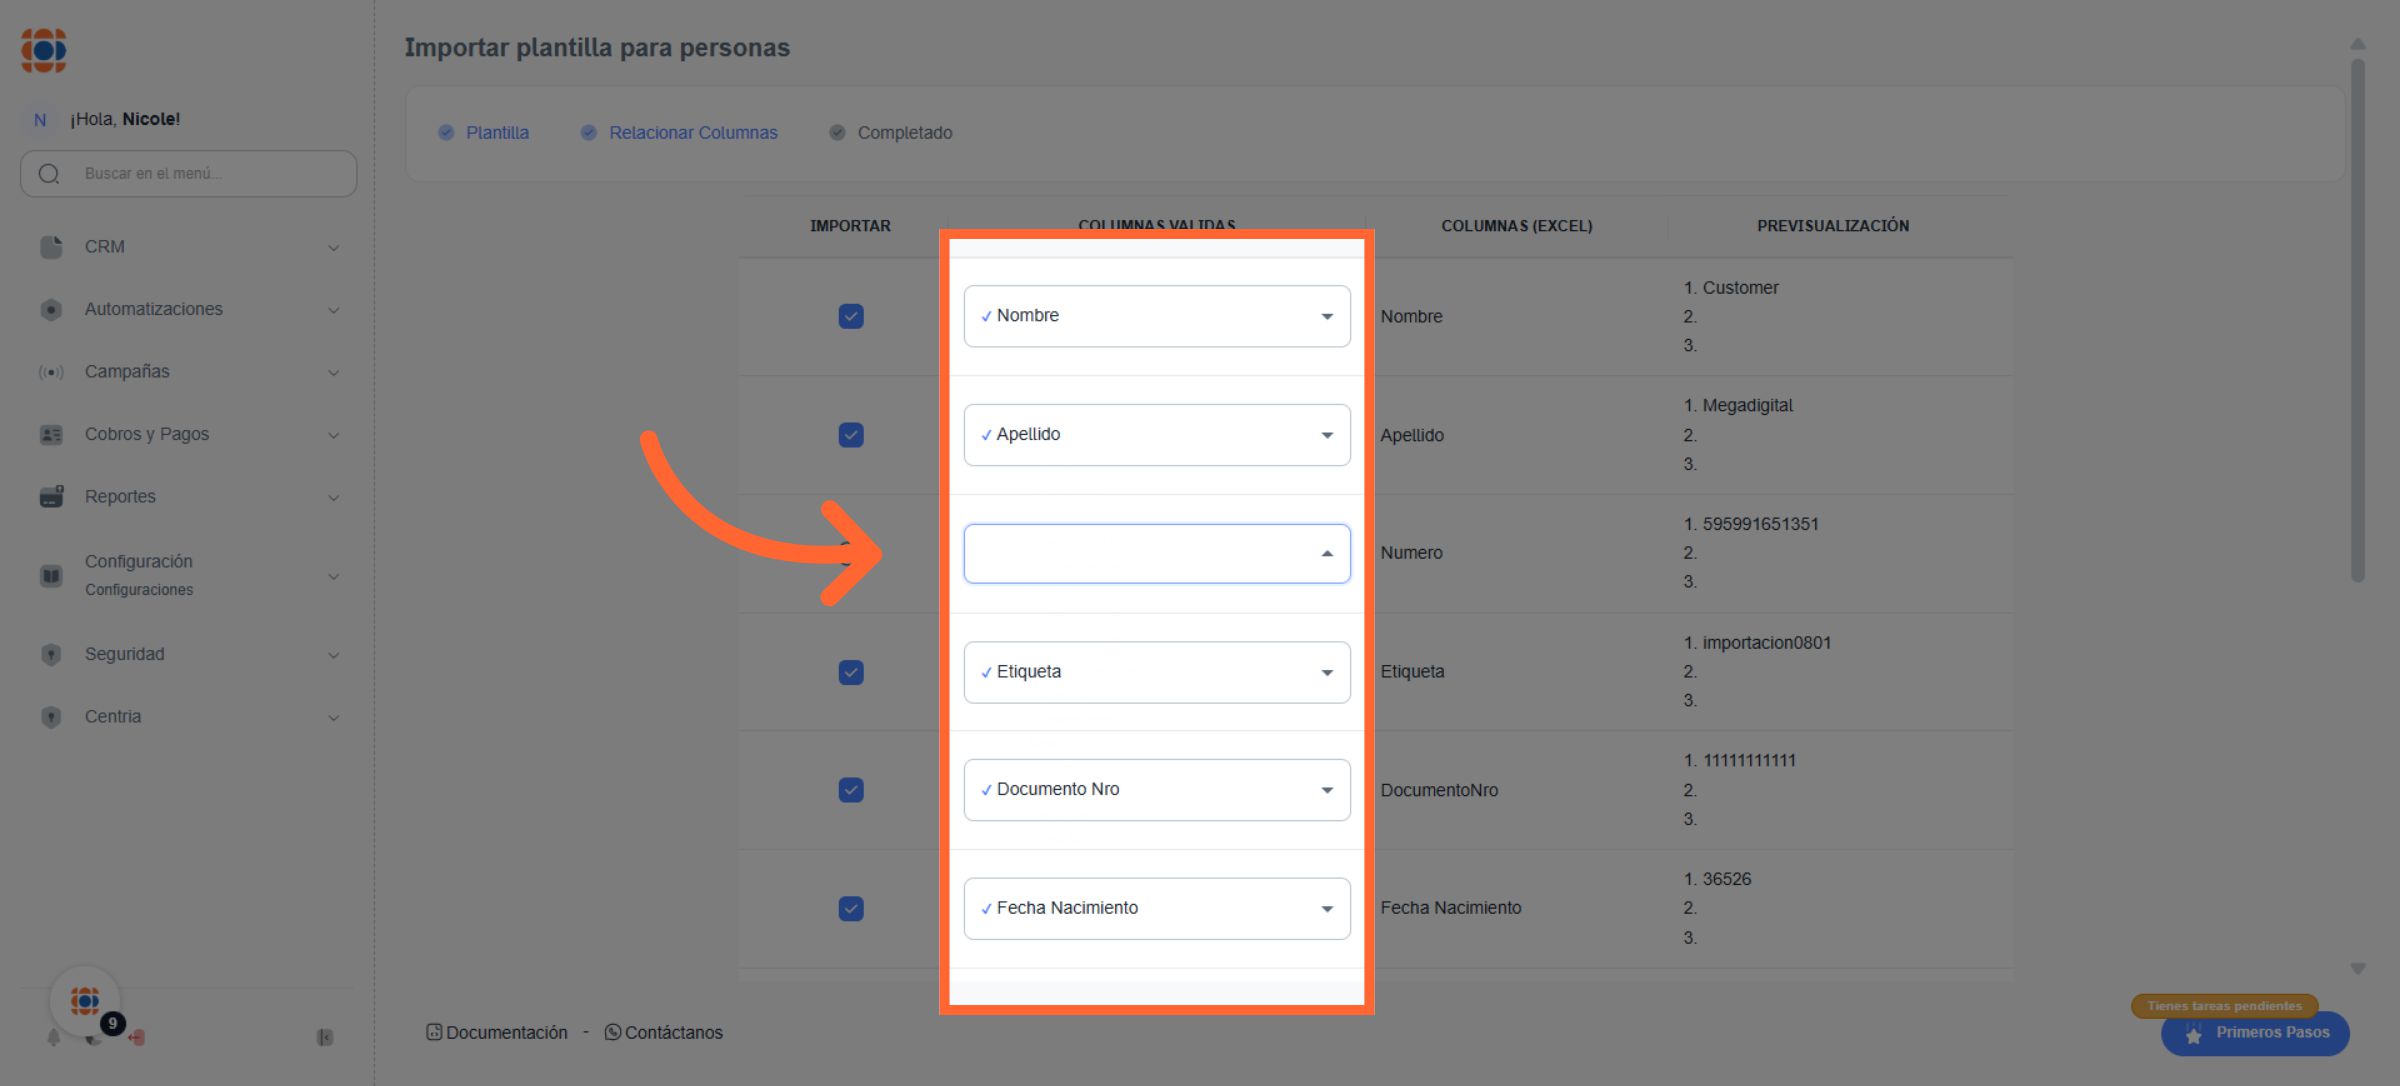Open the Documento Nro column dropdown

click(x=1156, y=790)
